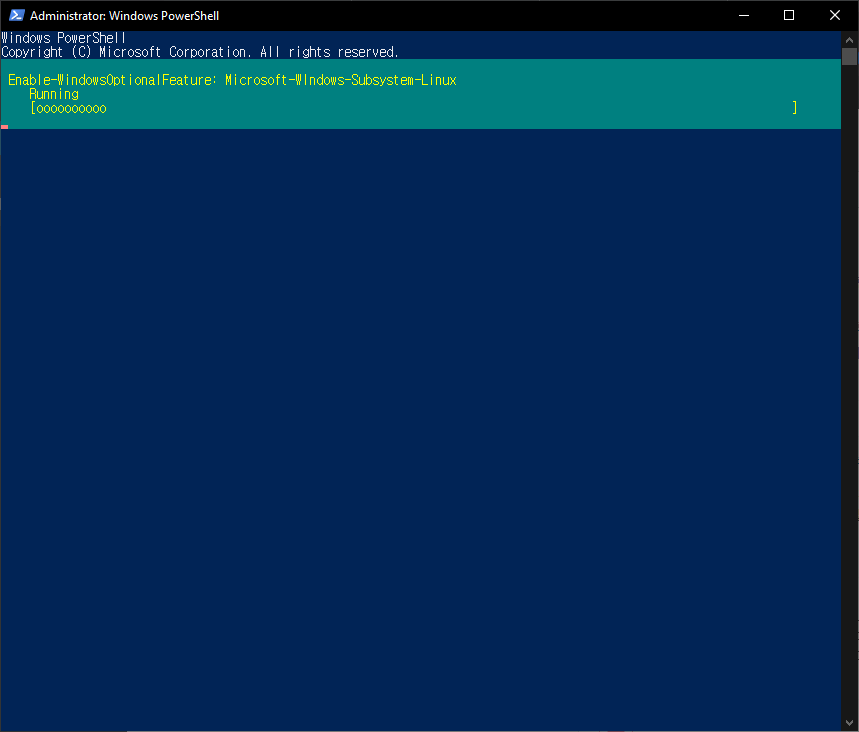The width and height of the screenshot is (859, 732).
Task: Click the progress bar closing bracket
Action: [795, 108]
